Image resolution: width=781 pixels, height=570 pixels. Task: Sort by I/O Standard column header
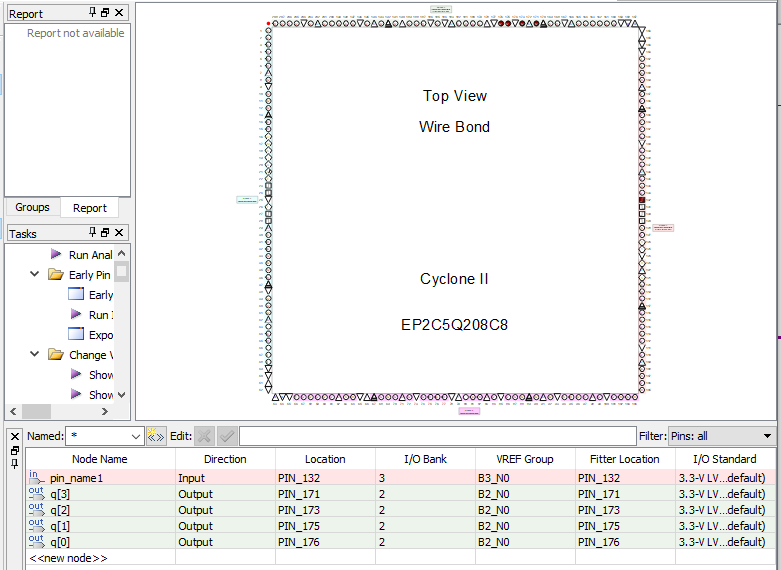click(725, 459)
